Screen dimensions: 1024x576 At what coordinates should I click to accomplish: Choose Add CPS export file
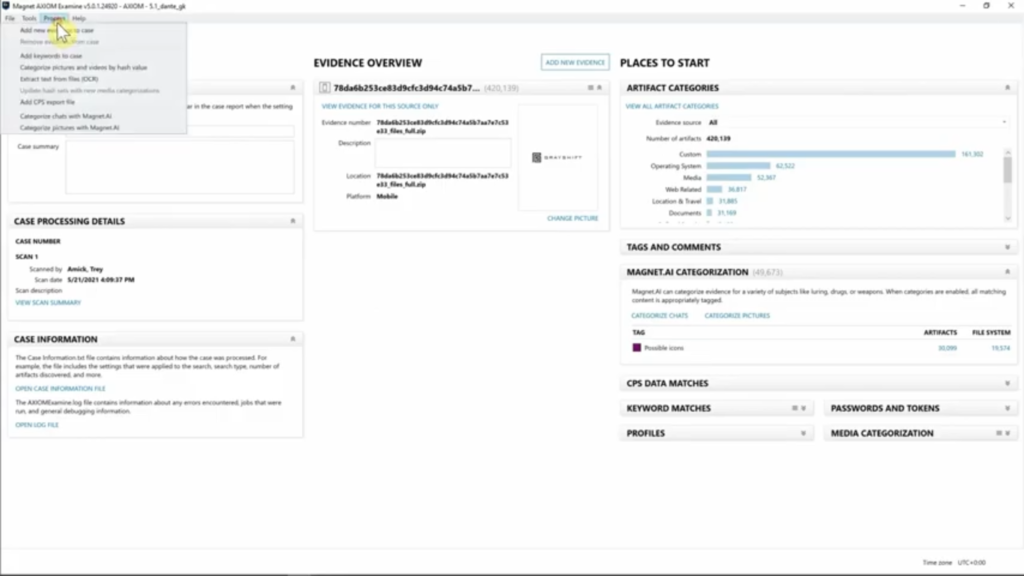coord(47,102)
